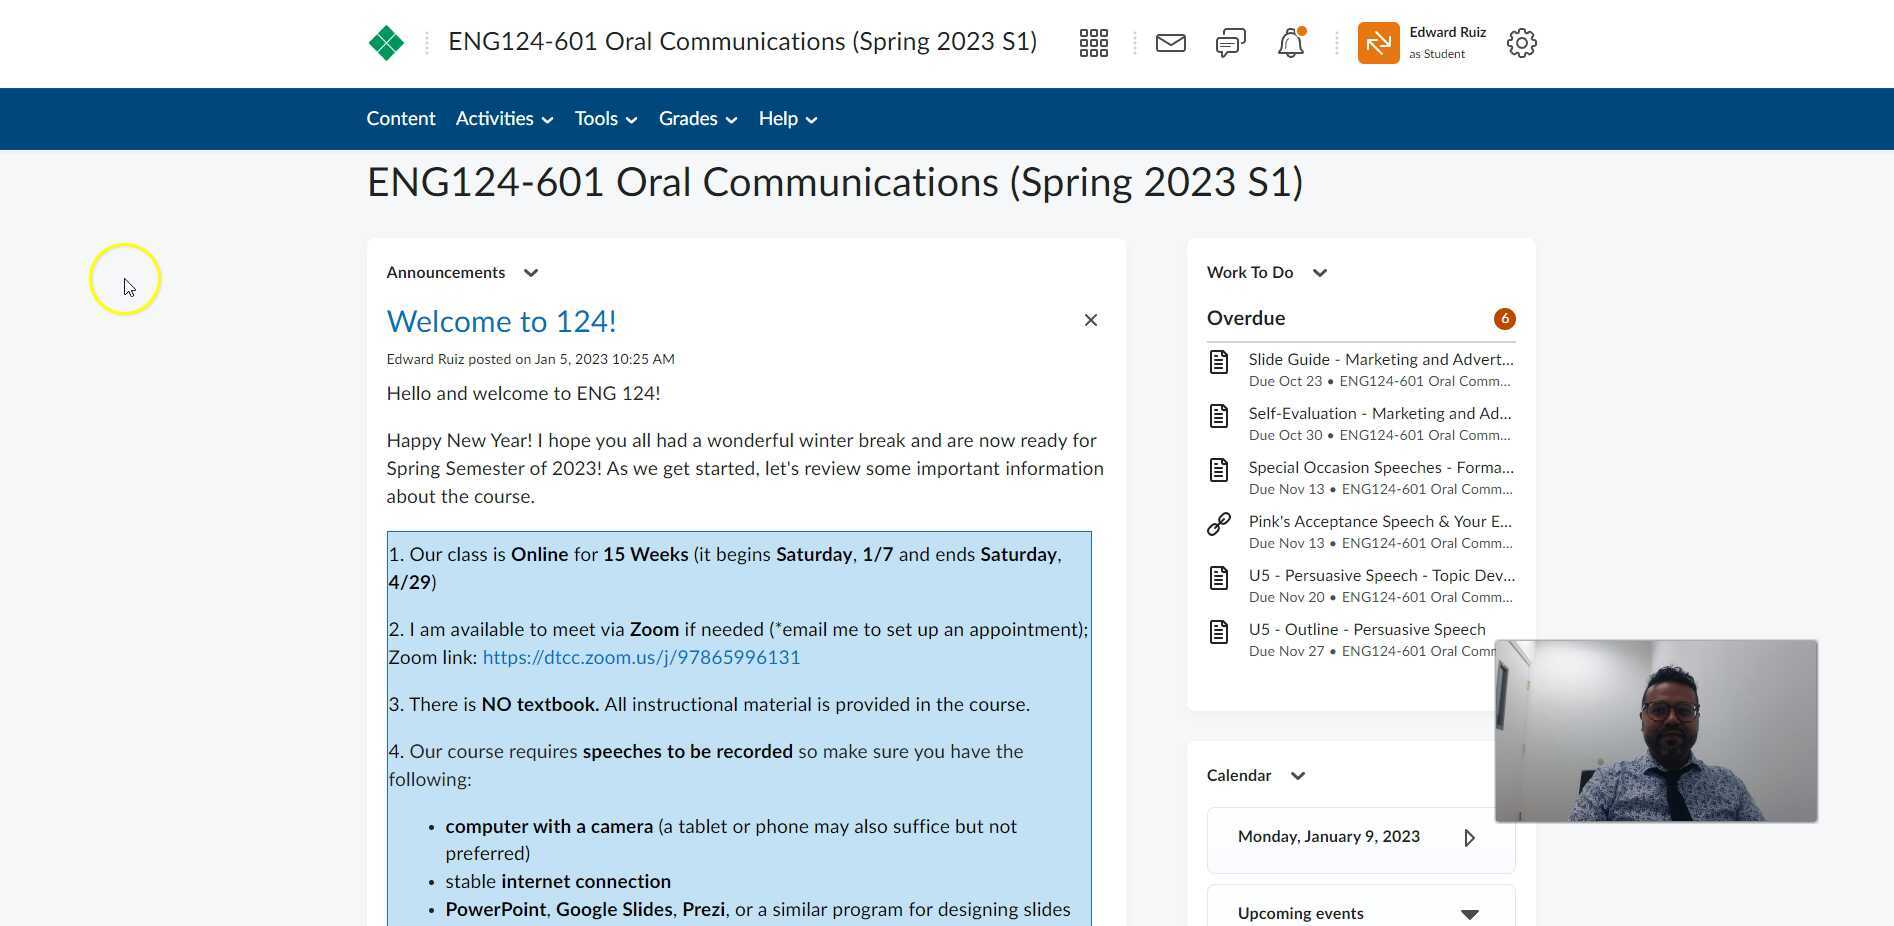Go to next calendar day arrow
The width and height of the screenshot is (1894, 926).
click(1469, 838)
